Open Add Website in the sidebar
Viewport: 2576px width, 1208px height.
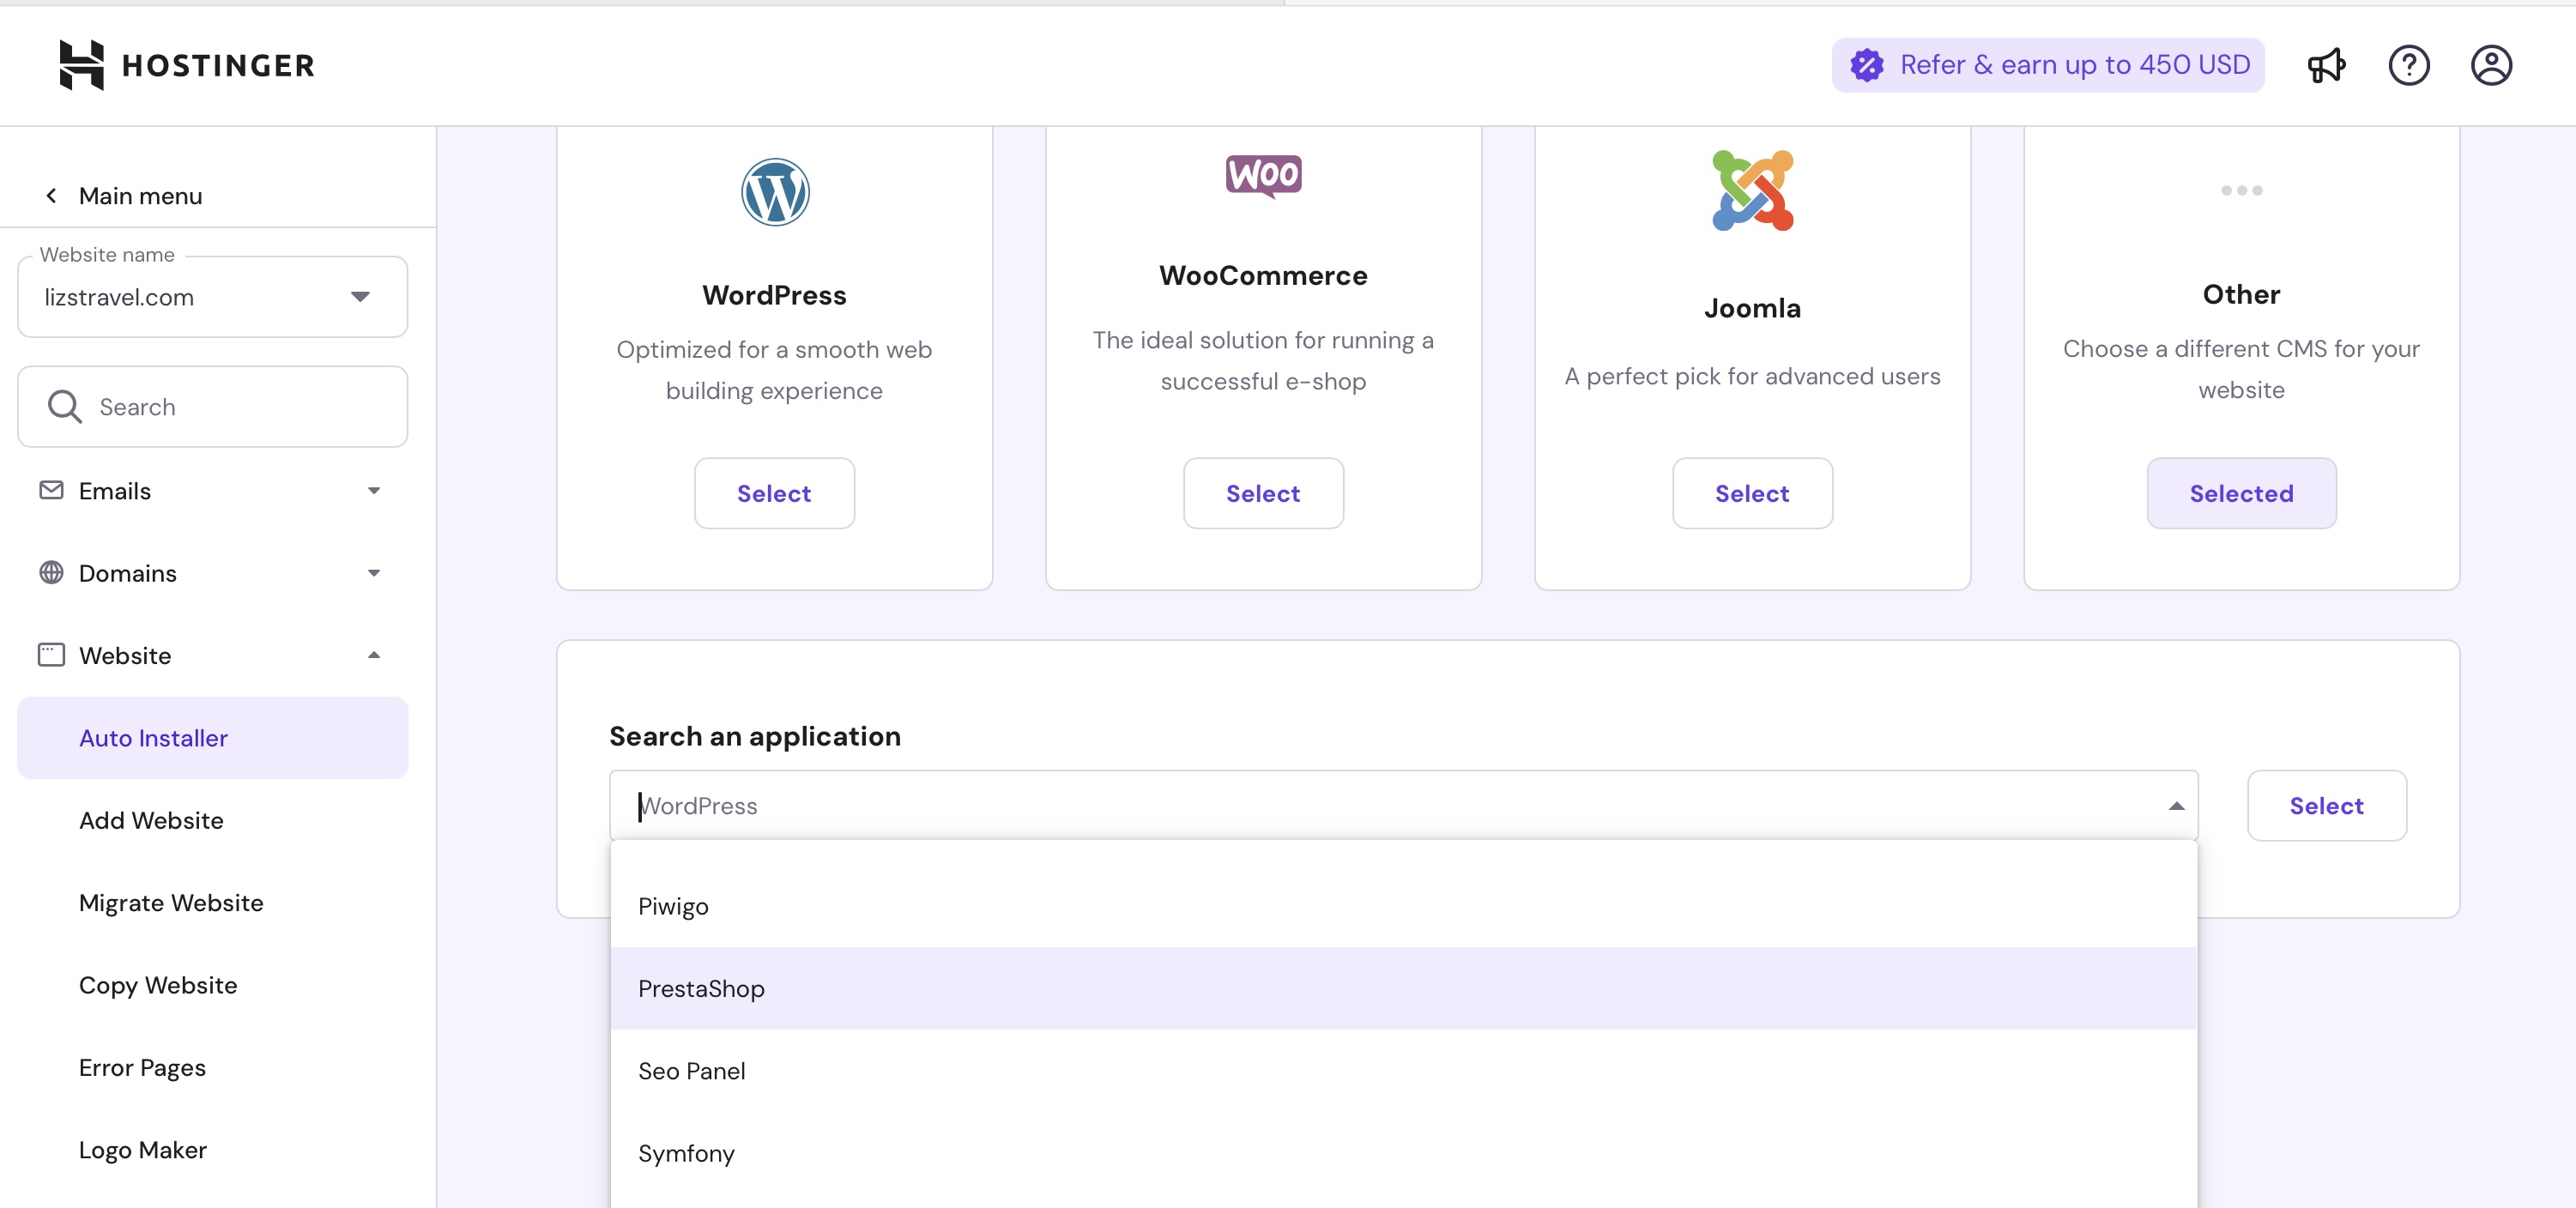[151, 820]
